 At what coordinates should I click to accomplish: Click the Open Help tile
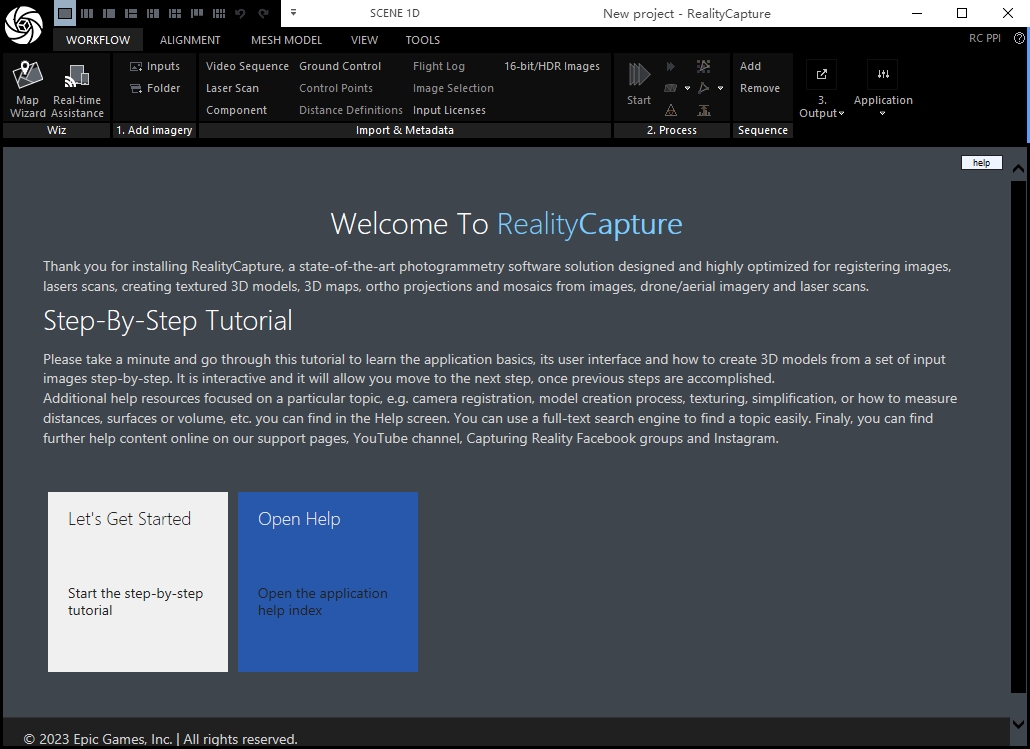pos(328,581)
